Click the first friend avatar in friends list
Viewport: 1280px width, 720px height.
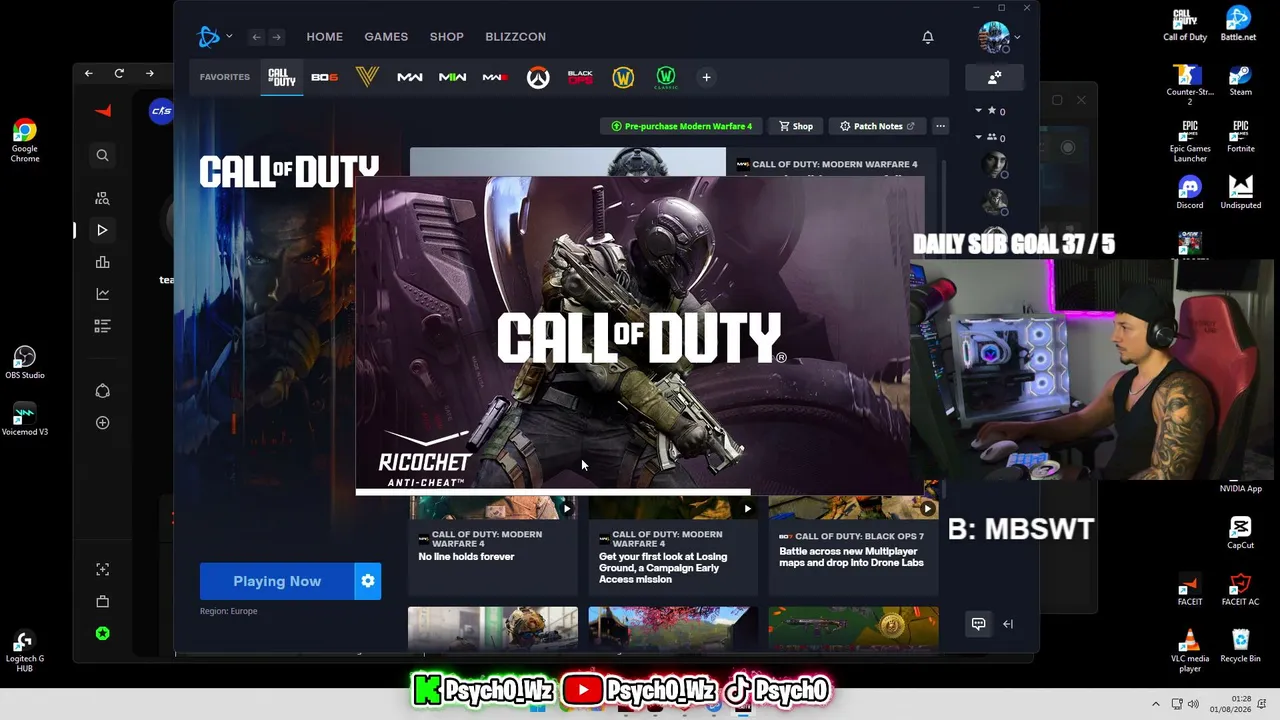(994, 165)
